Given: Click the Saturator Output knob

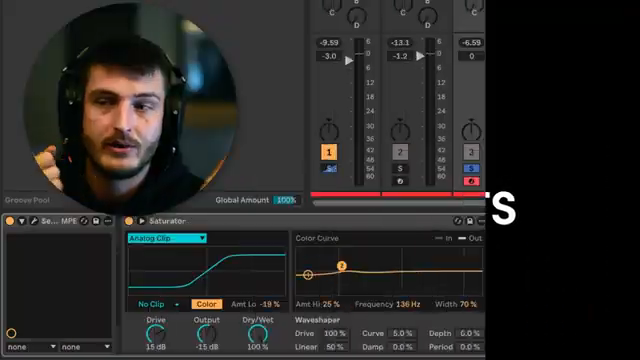Looking at the screenshot, I should pyautogui.click(x=207, y=334).
